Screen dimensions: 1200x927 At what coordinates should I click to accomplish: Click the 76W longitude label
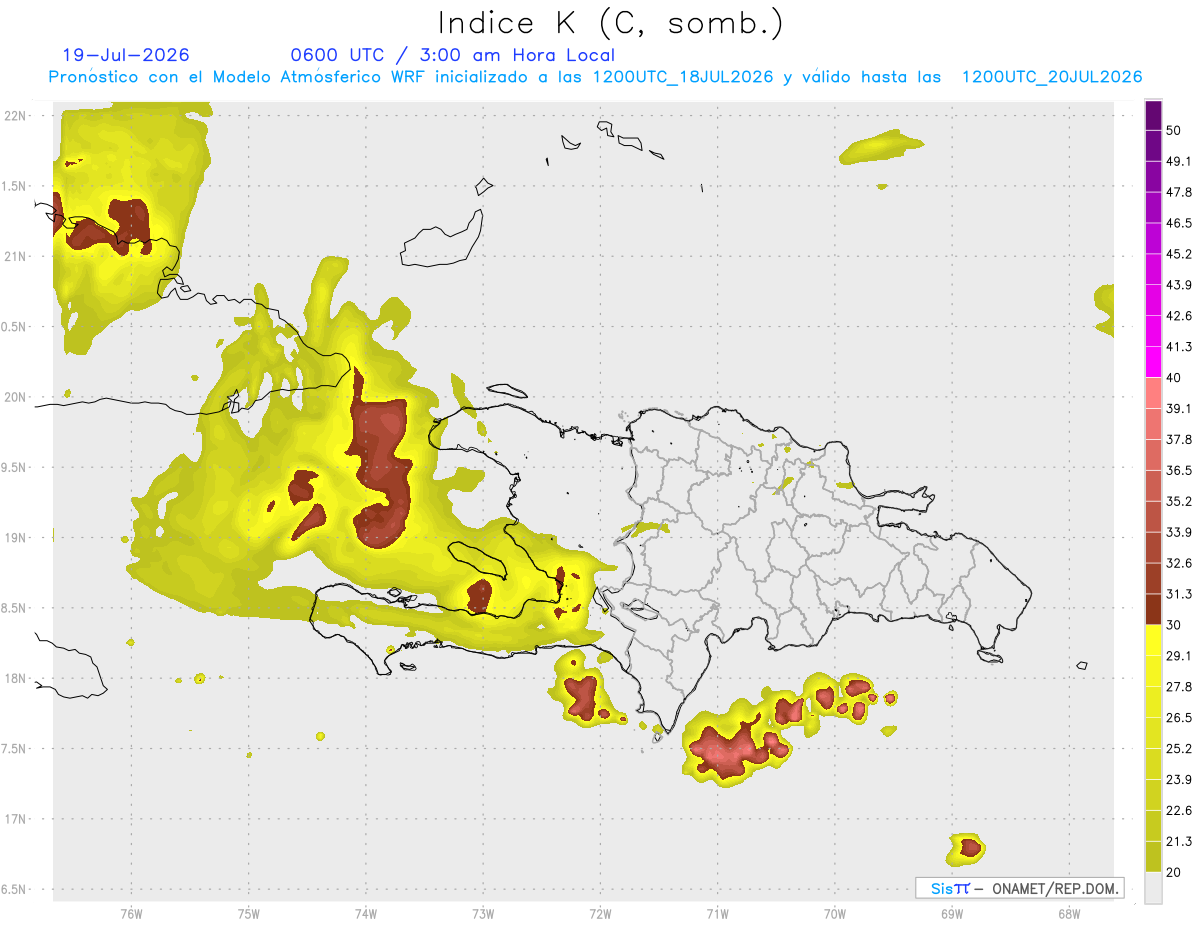pos(131,913)
